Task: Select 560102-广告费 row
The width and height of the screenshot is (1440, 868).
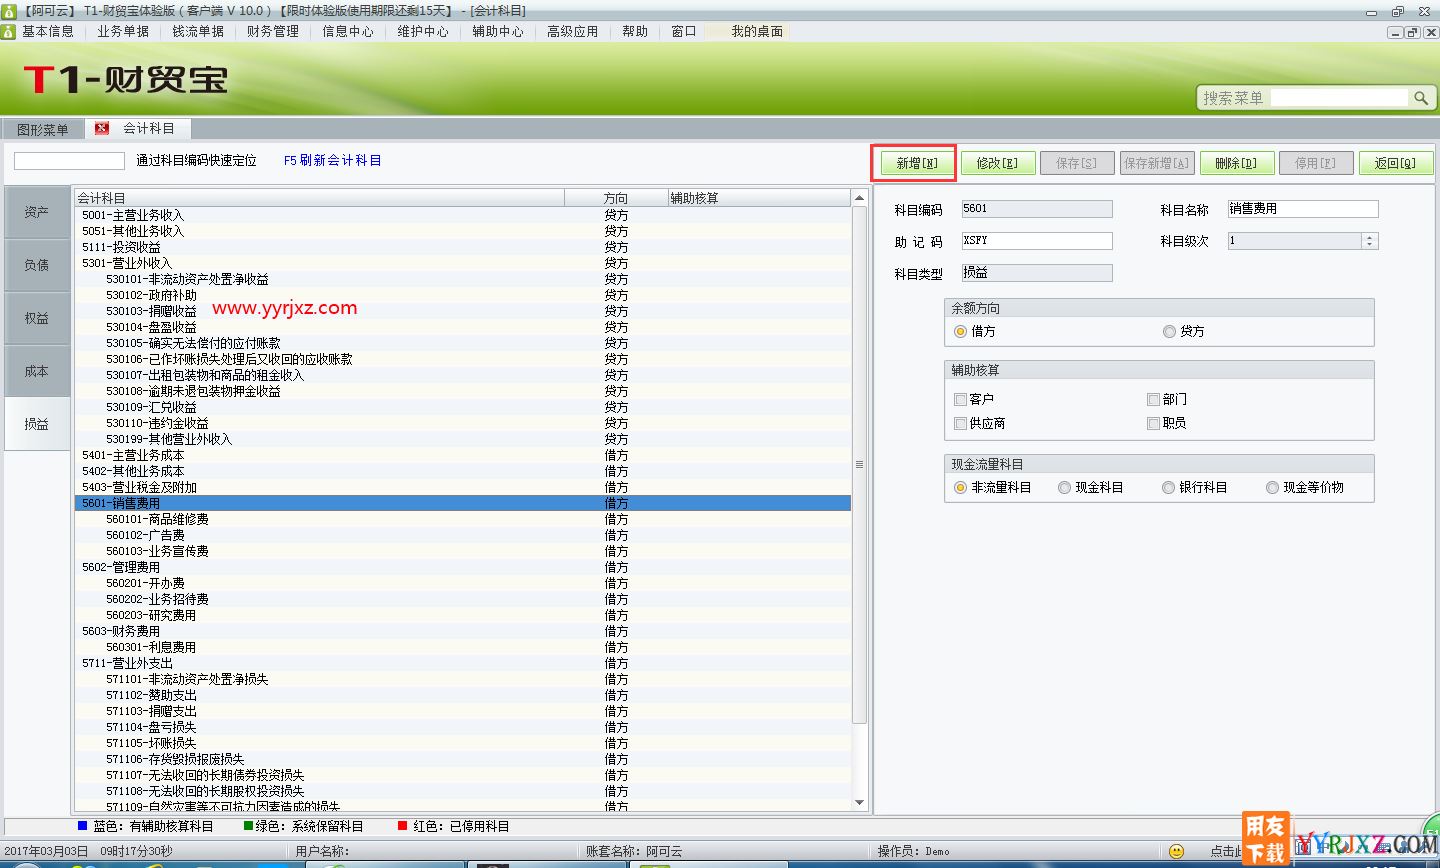Action: tap(463, 535)
